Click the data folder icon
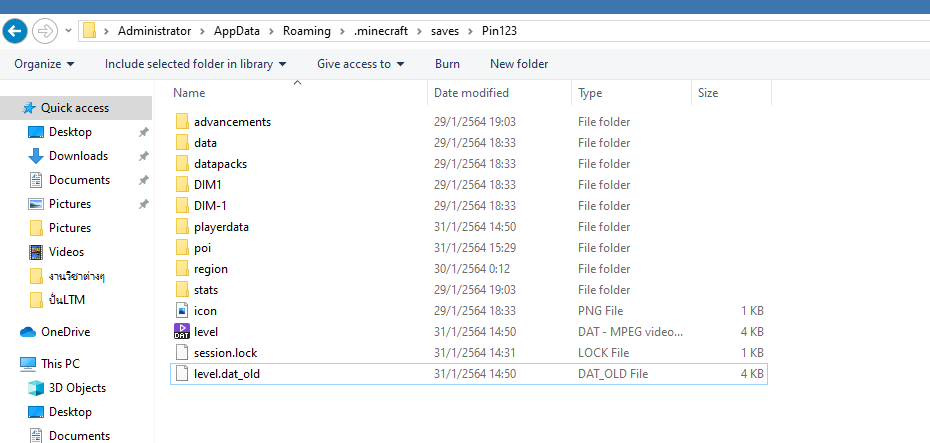 pyautogui.click(x=182, y=143)
